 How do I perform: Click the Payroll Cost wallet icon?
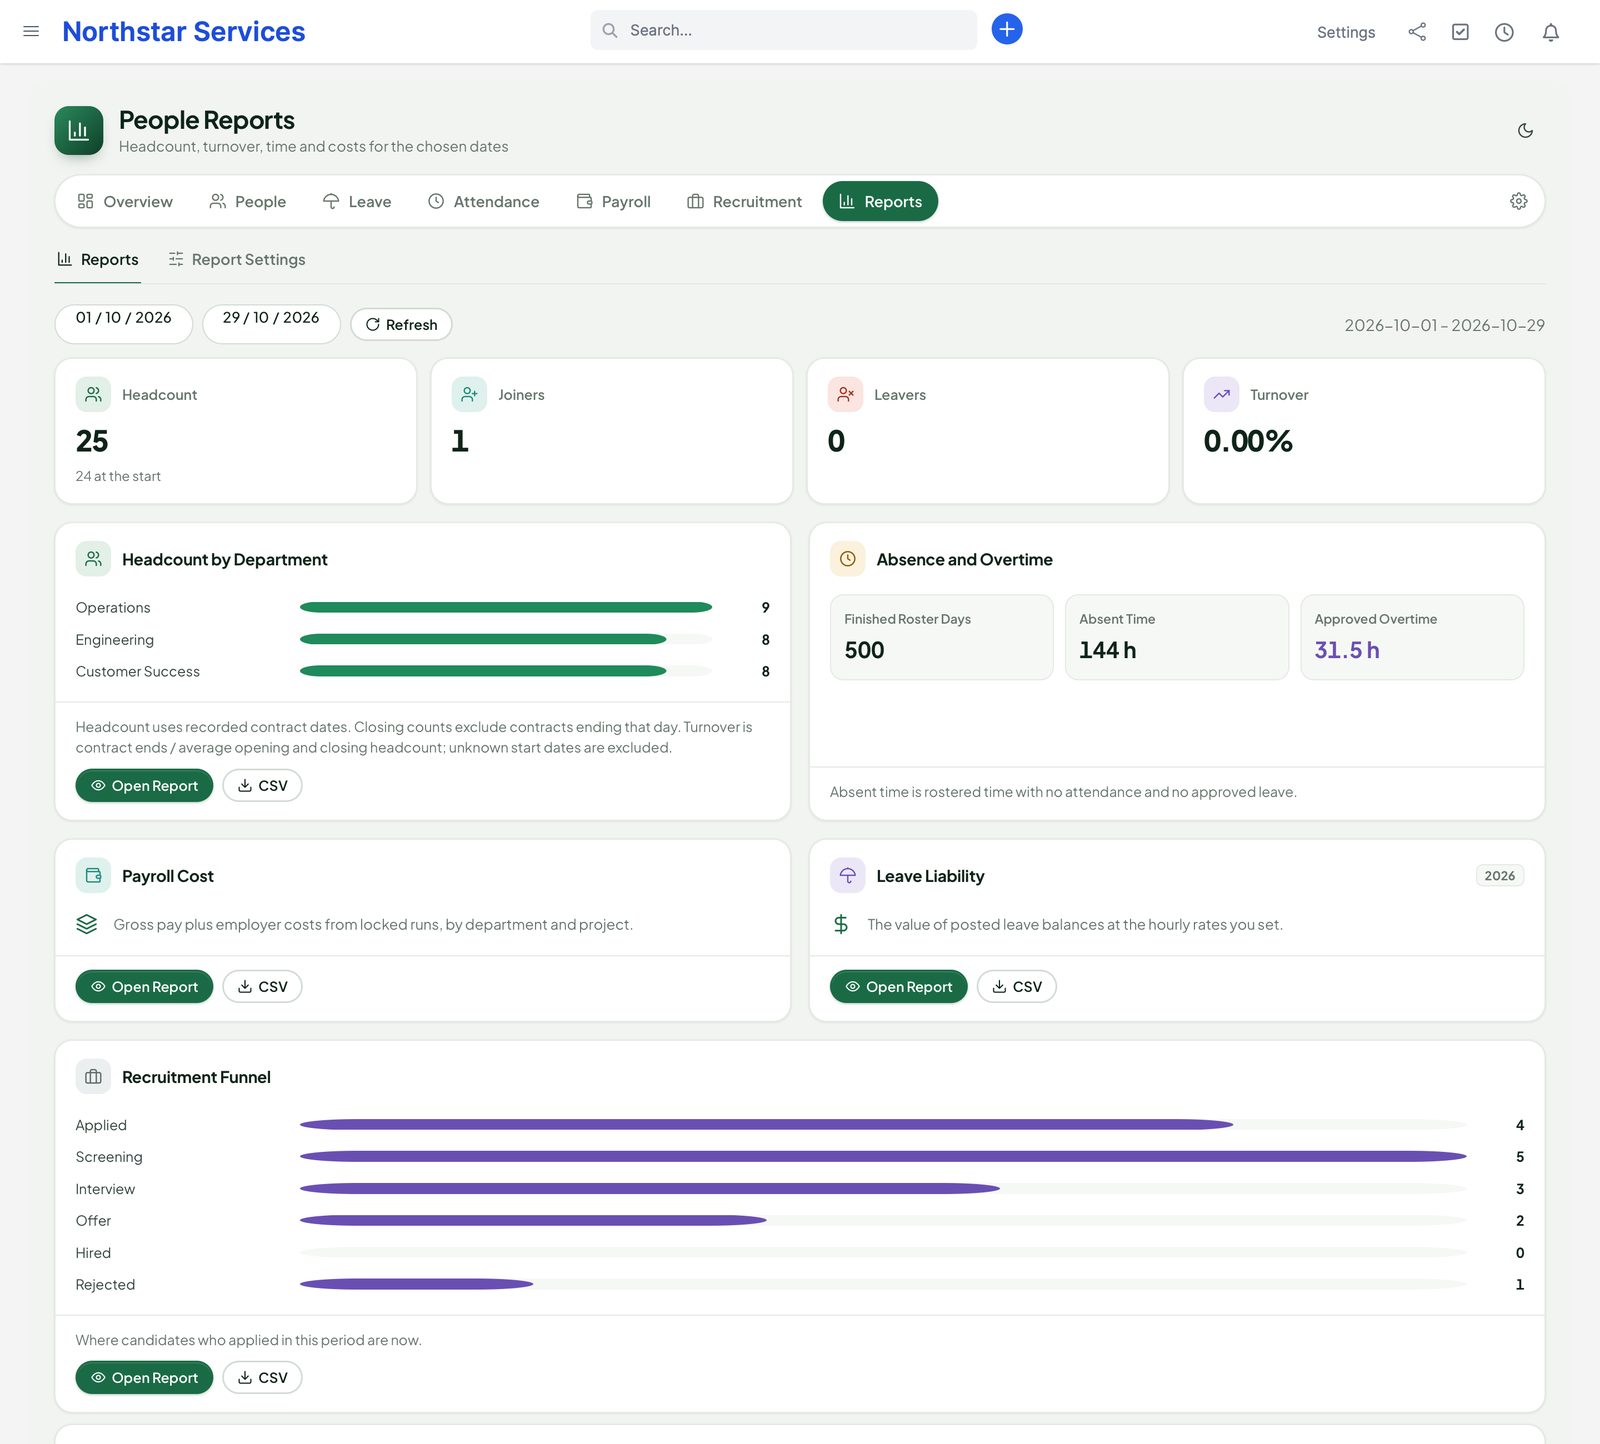pos(93,875)
